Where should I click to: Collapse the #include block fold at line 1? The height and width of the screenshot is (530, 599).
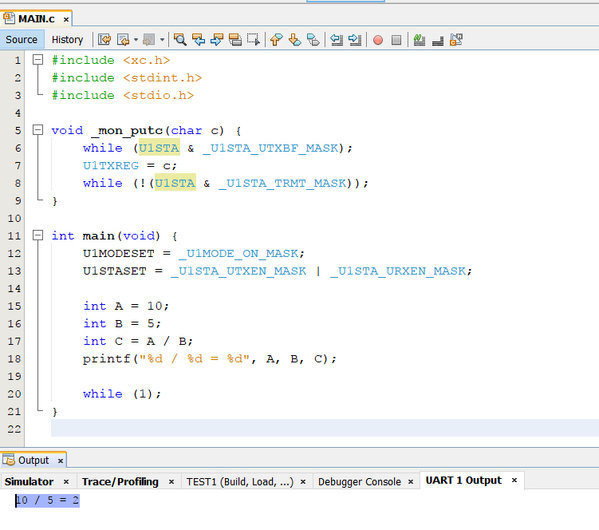click(37, 60)
